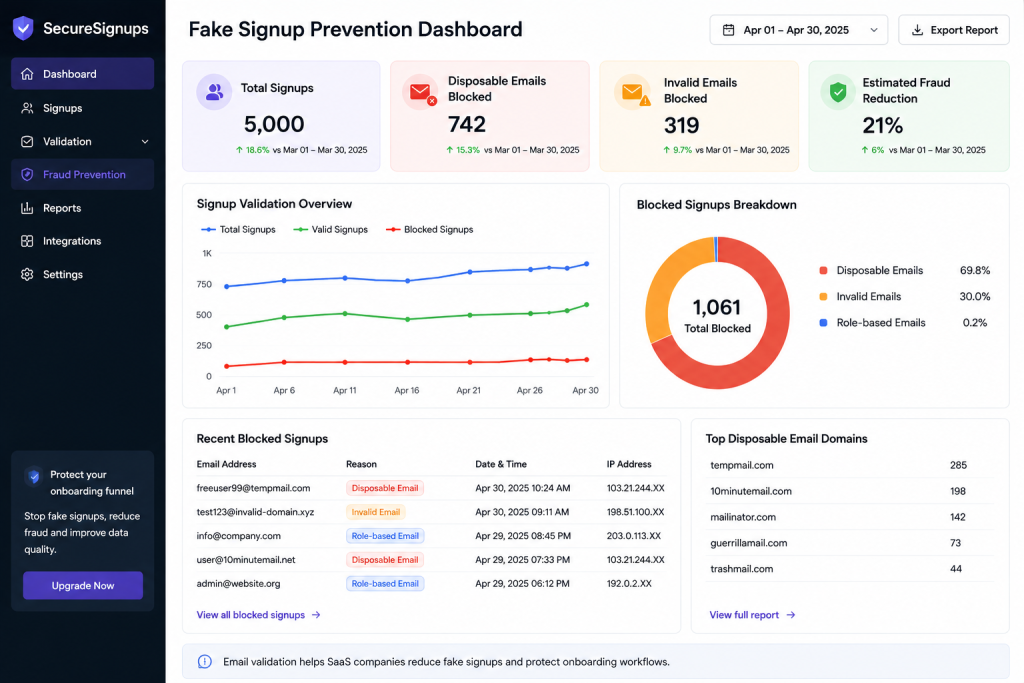Click the shield icon in upgrade promo card
This screenshot has width=1024, height=683.
[x=34, y=476]
